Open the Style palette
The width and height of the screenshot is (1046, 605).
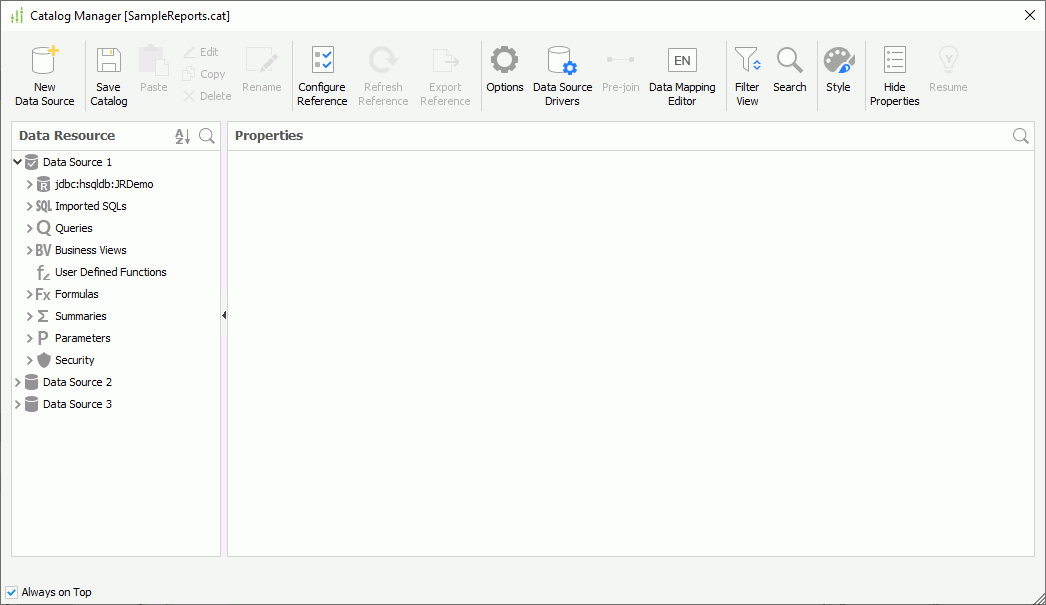point(839,61)
